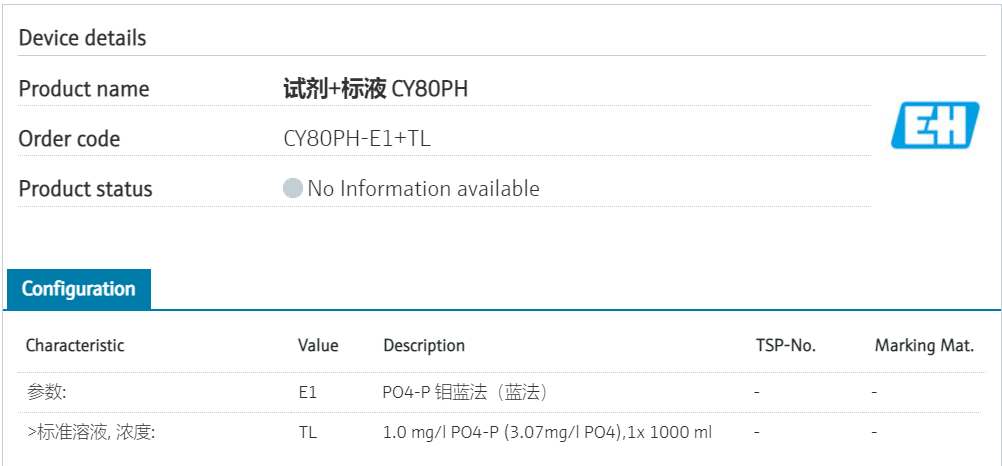The height and width of the screenshot is (466, 1002).
Task: Click the No Information available status text
Action: point(423,188)
